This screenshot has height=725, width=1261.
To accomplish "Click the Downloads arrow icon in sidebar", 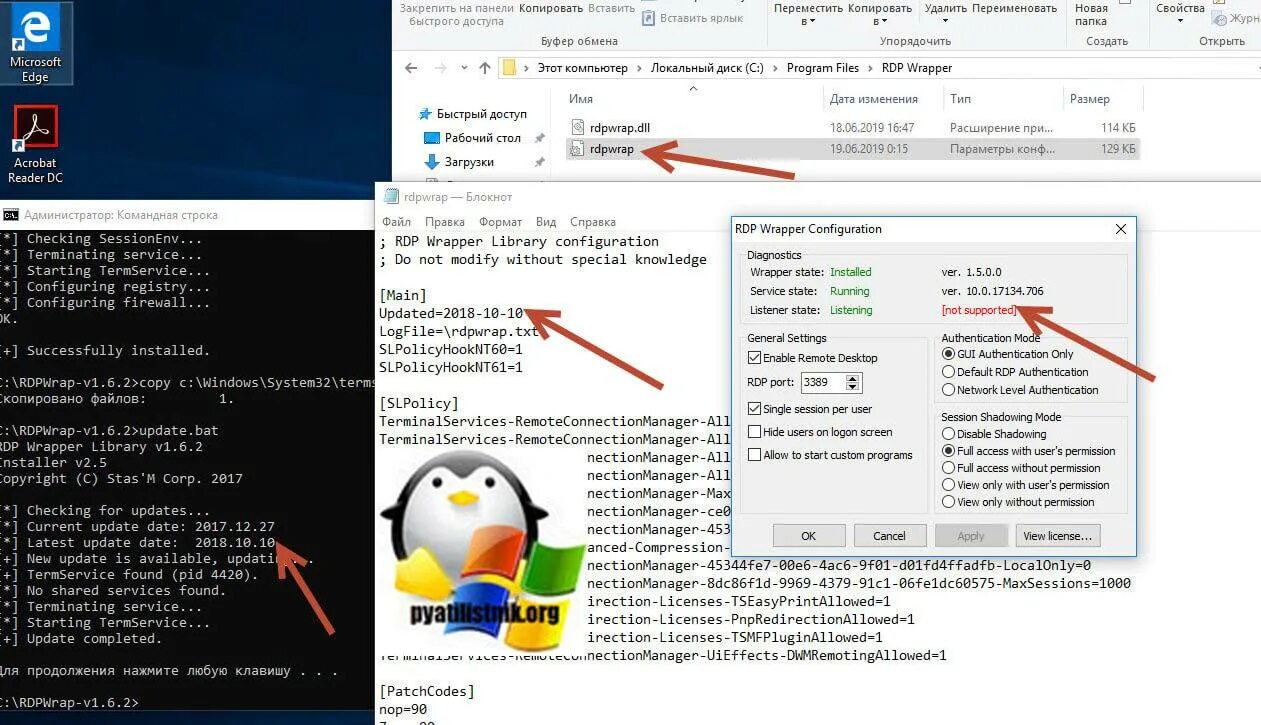I will click(x=432, y=161).
